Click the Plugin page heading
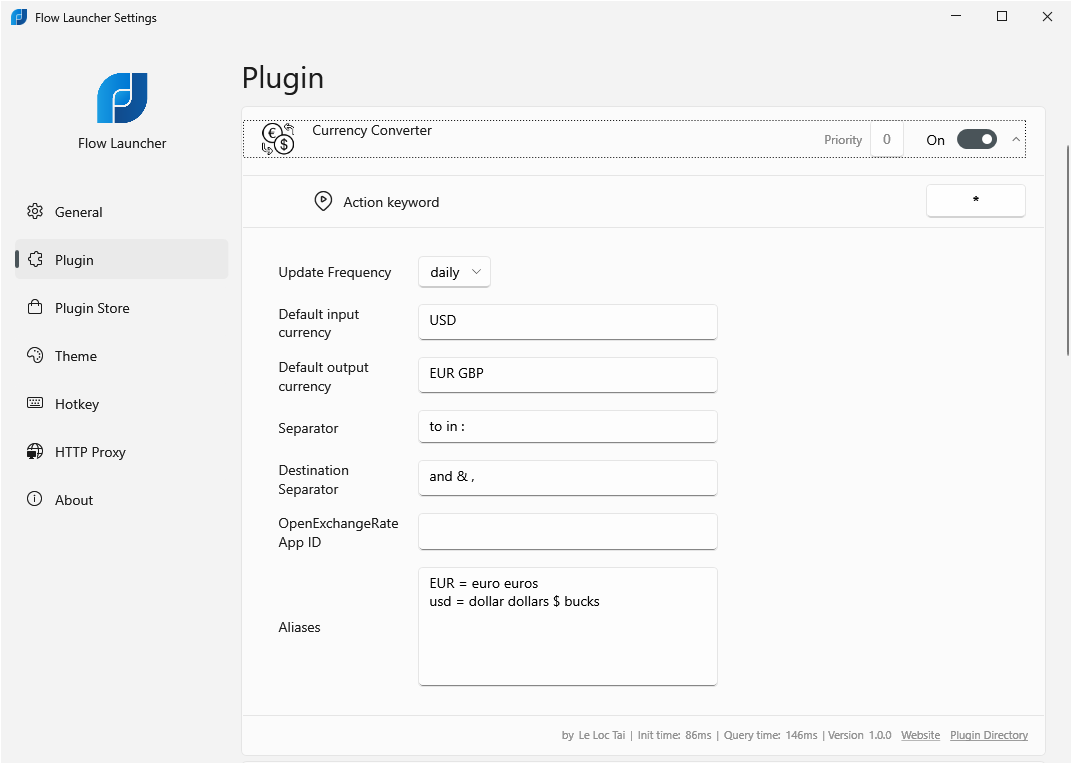 282,79
